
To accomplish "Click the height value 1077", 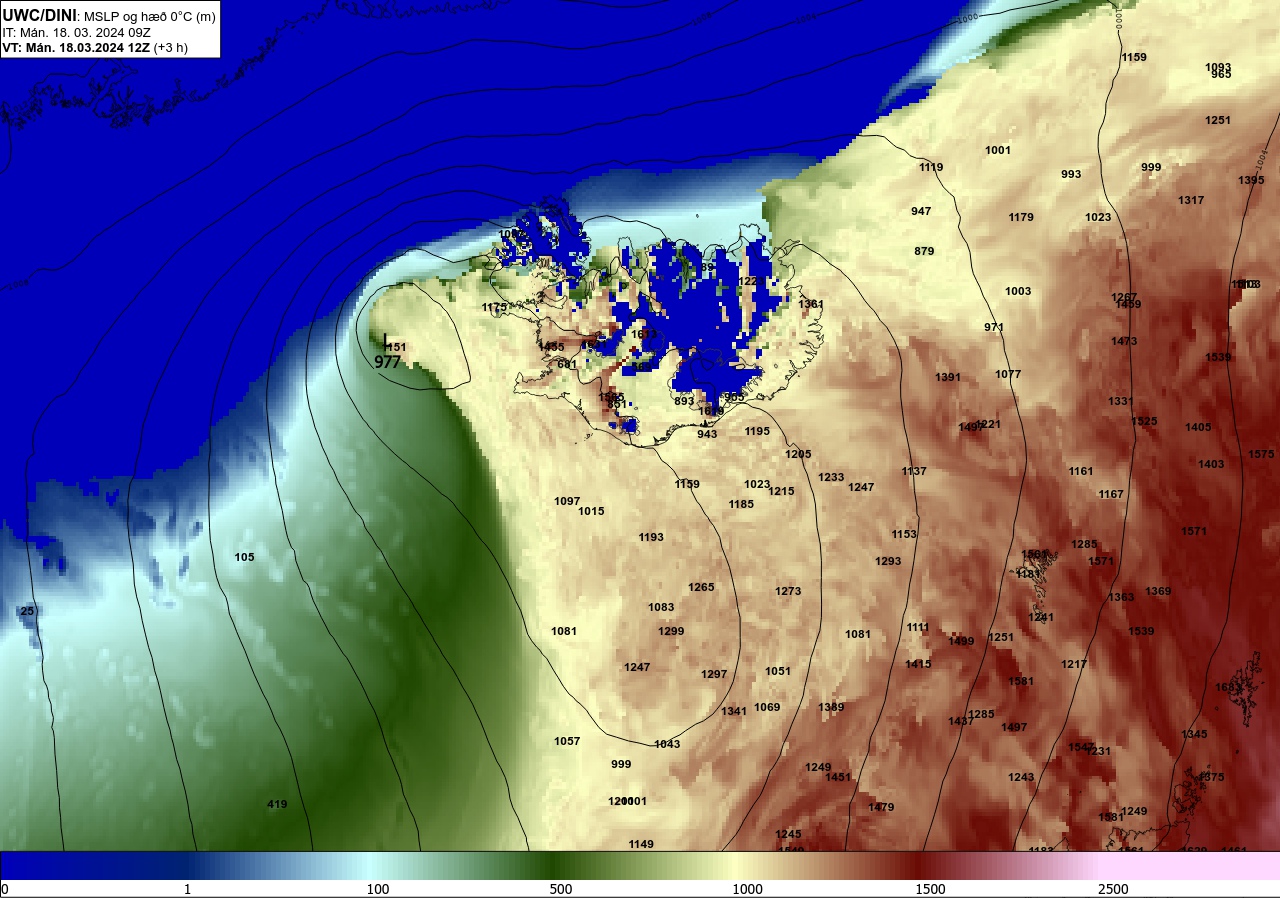I will pyautogui.click(x=1008, y=374).
